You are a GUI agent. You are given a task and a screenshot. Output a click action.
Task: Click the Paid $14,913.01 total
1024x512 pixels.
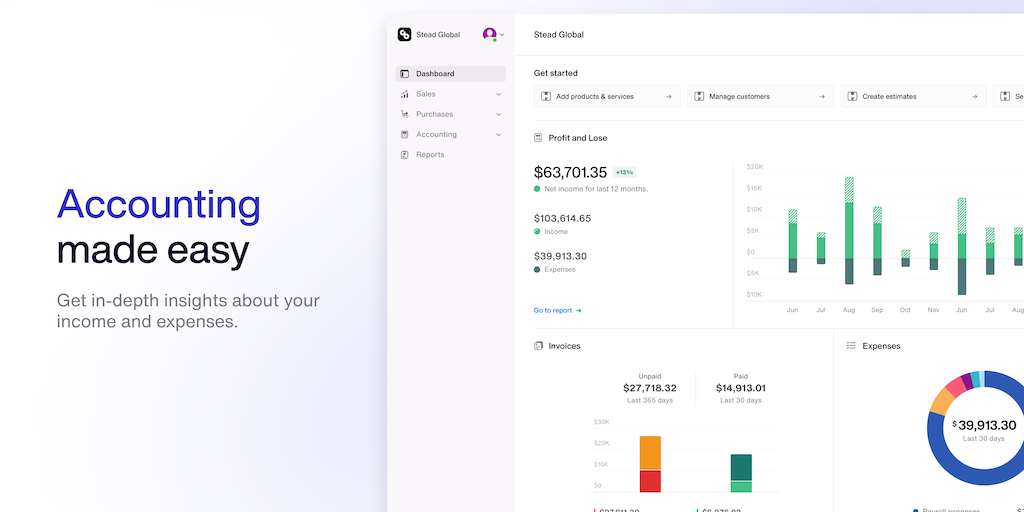pos(741,388)
